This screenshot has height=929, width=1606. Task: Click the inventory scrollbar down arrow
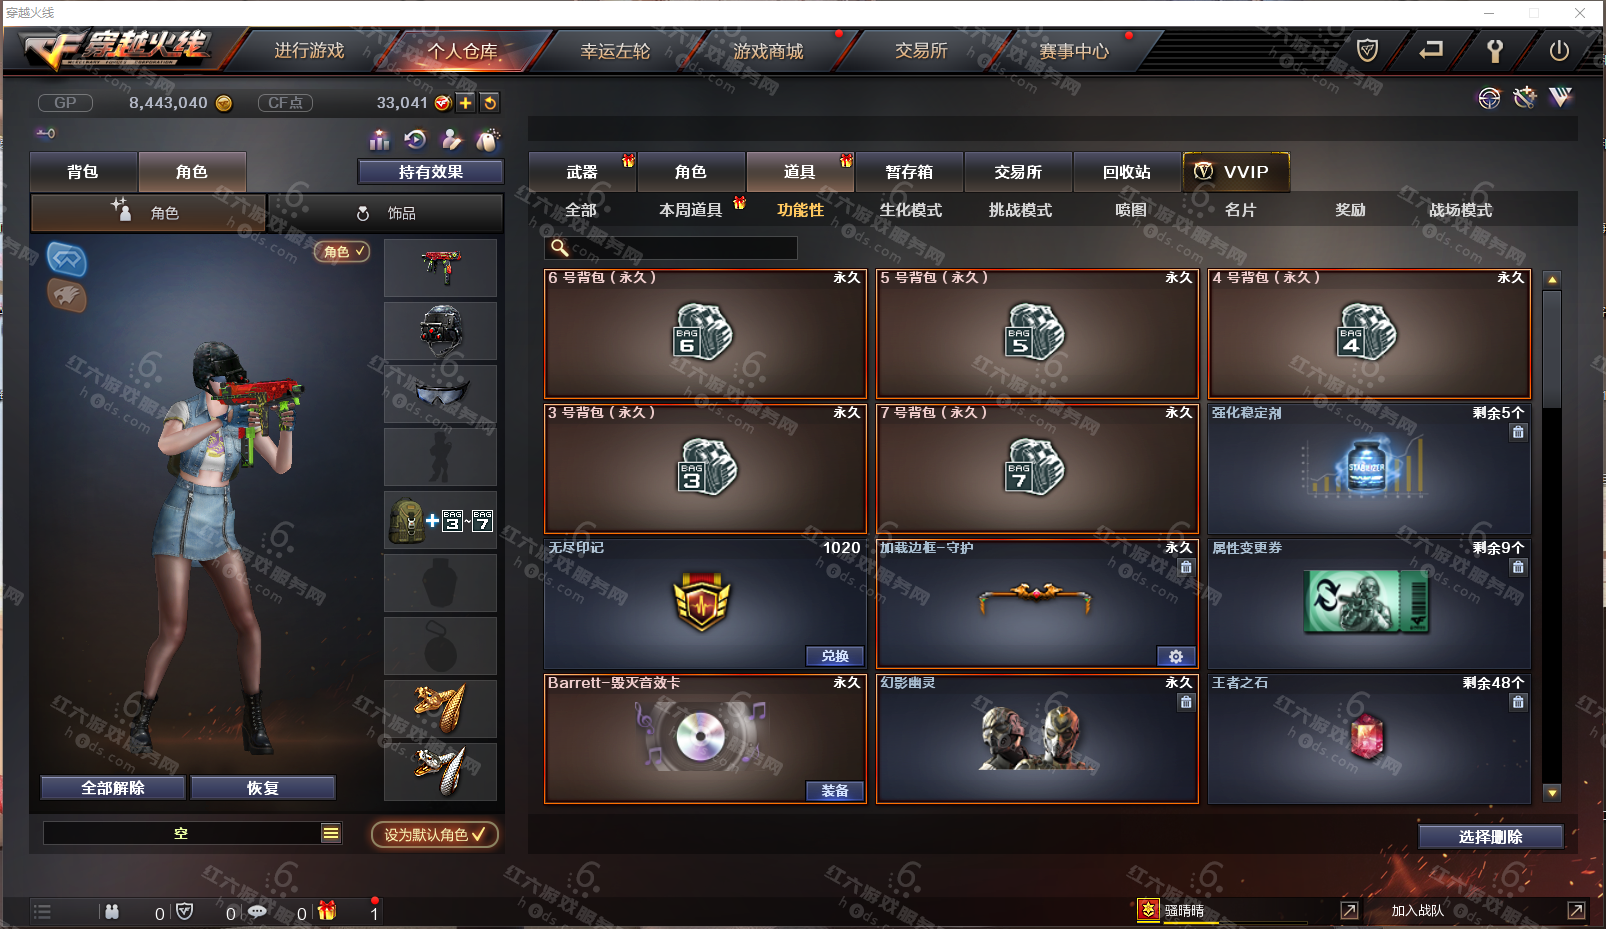tap(1552, 793)
